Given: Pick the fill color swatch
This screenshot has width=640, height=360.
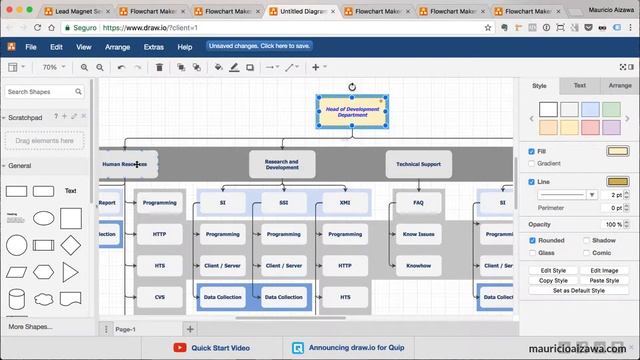Looking at the screenshot, I should pos(618,151).
